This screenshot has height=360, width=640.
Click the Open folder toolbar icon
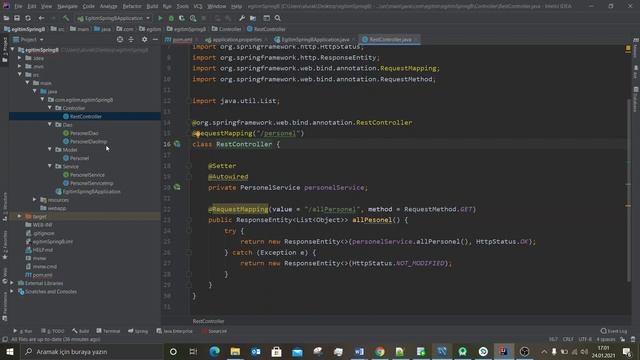[6, 18]
